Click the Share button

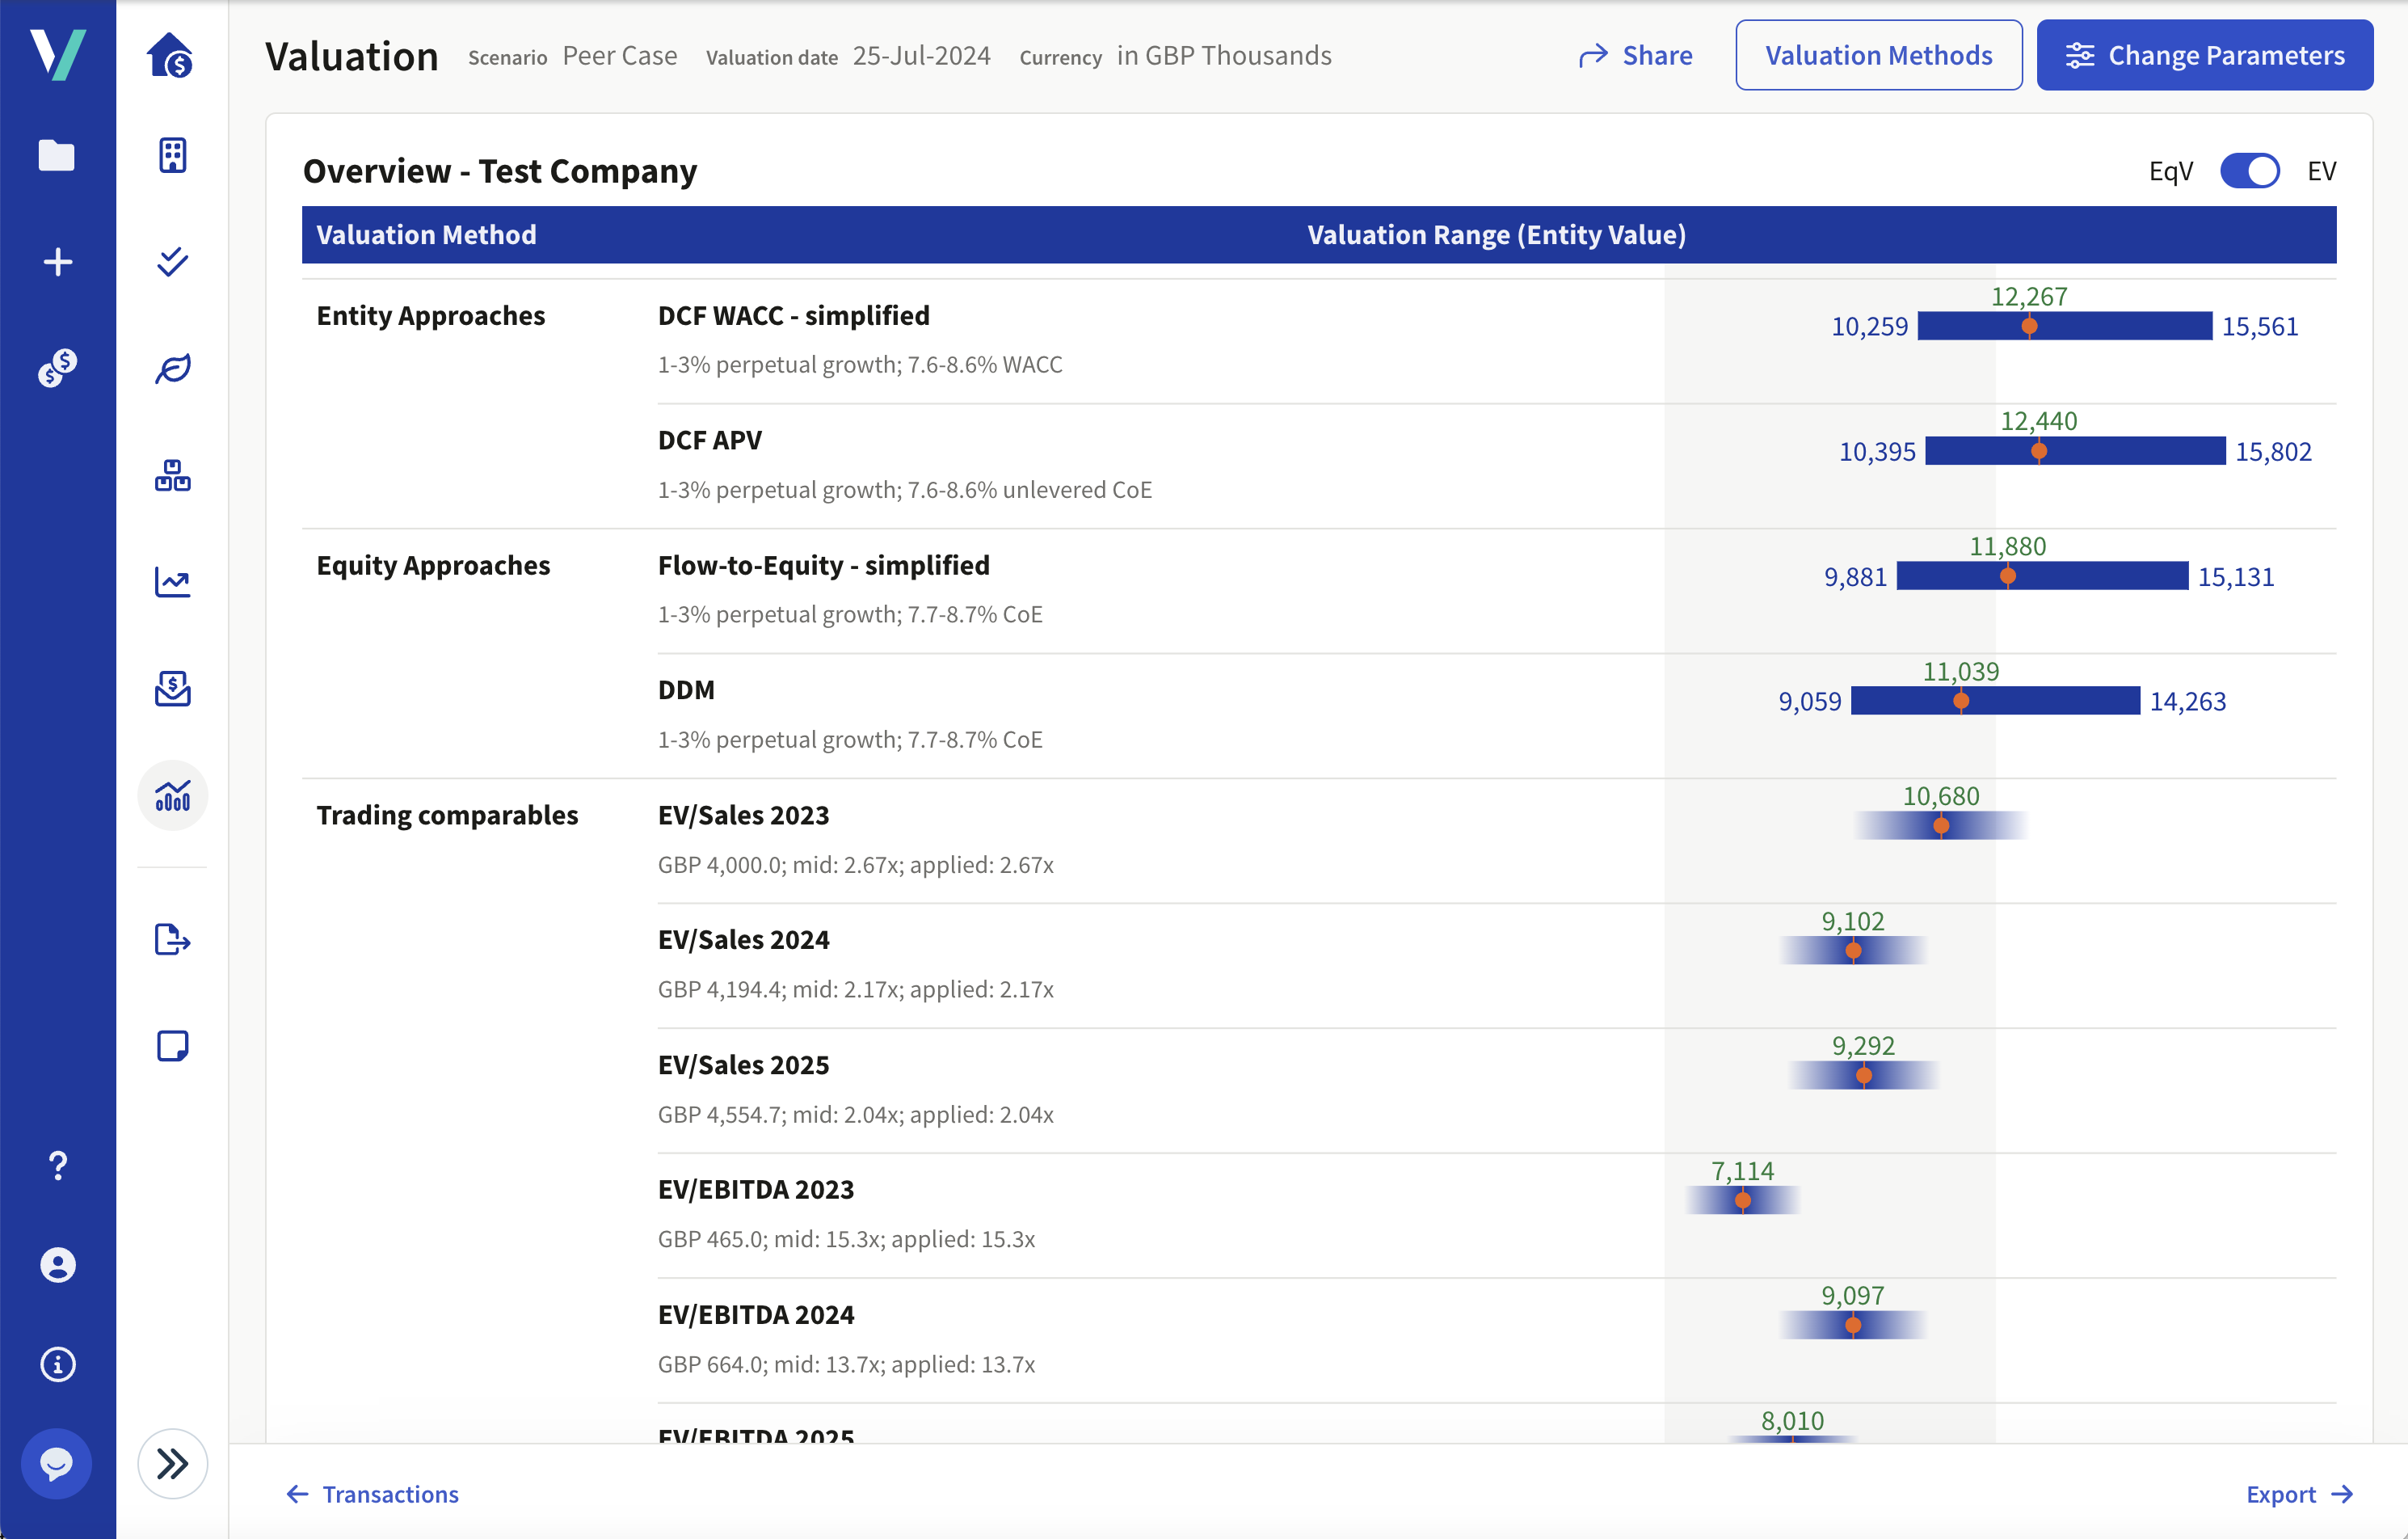tap(1634, 54)
